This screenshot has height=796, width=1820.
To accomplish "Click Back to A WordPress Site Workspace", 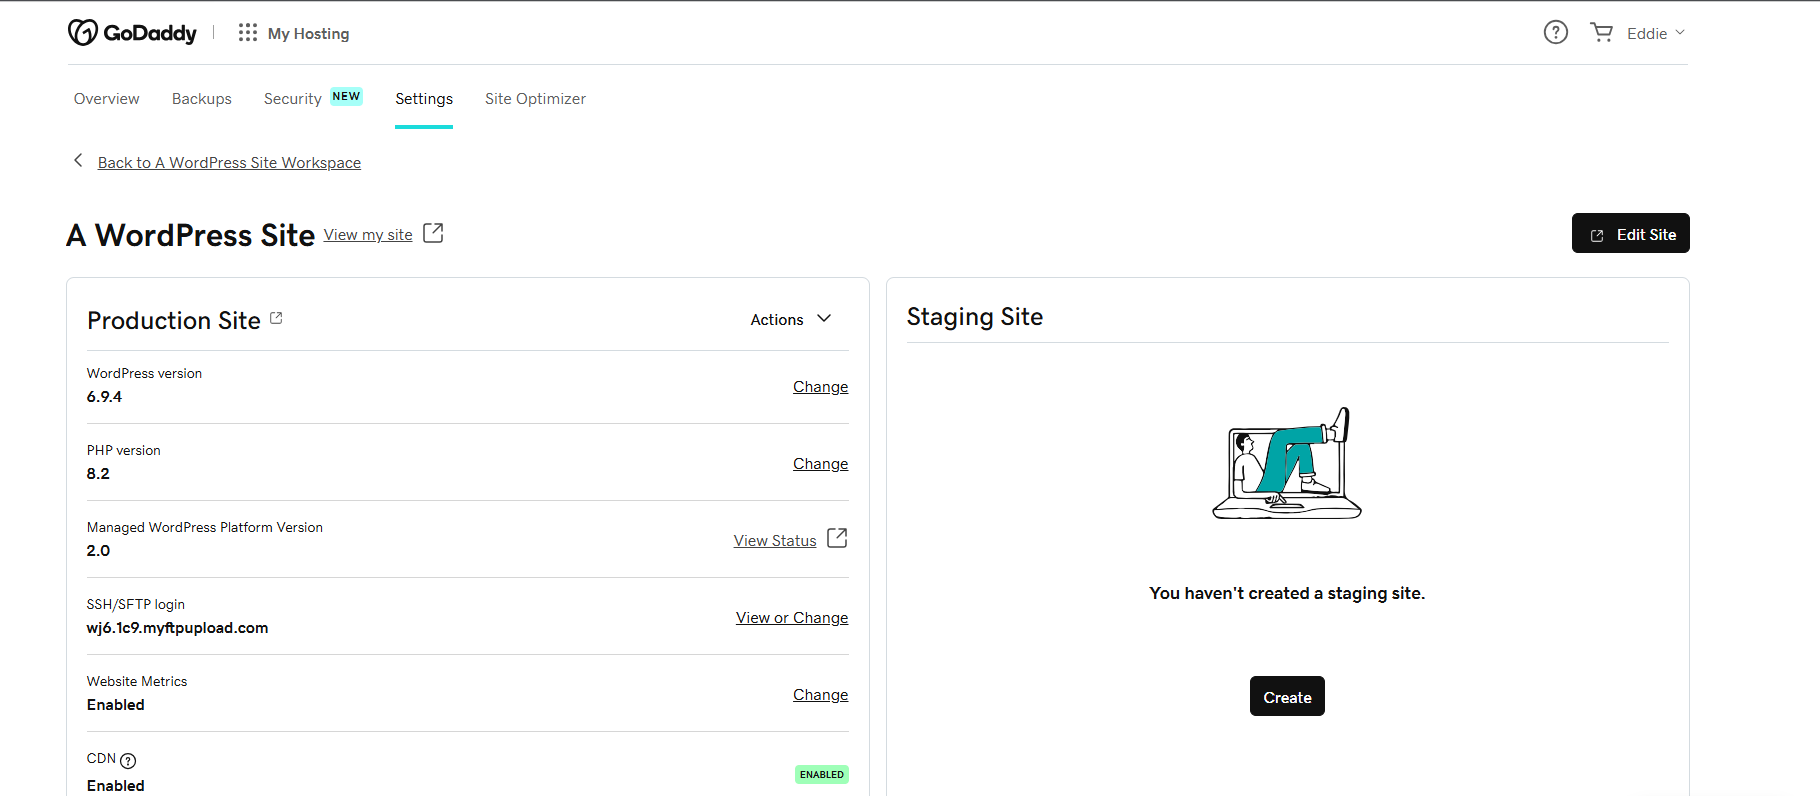I will [229, 162].
